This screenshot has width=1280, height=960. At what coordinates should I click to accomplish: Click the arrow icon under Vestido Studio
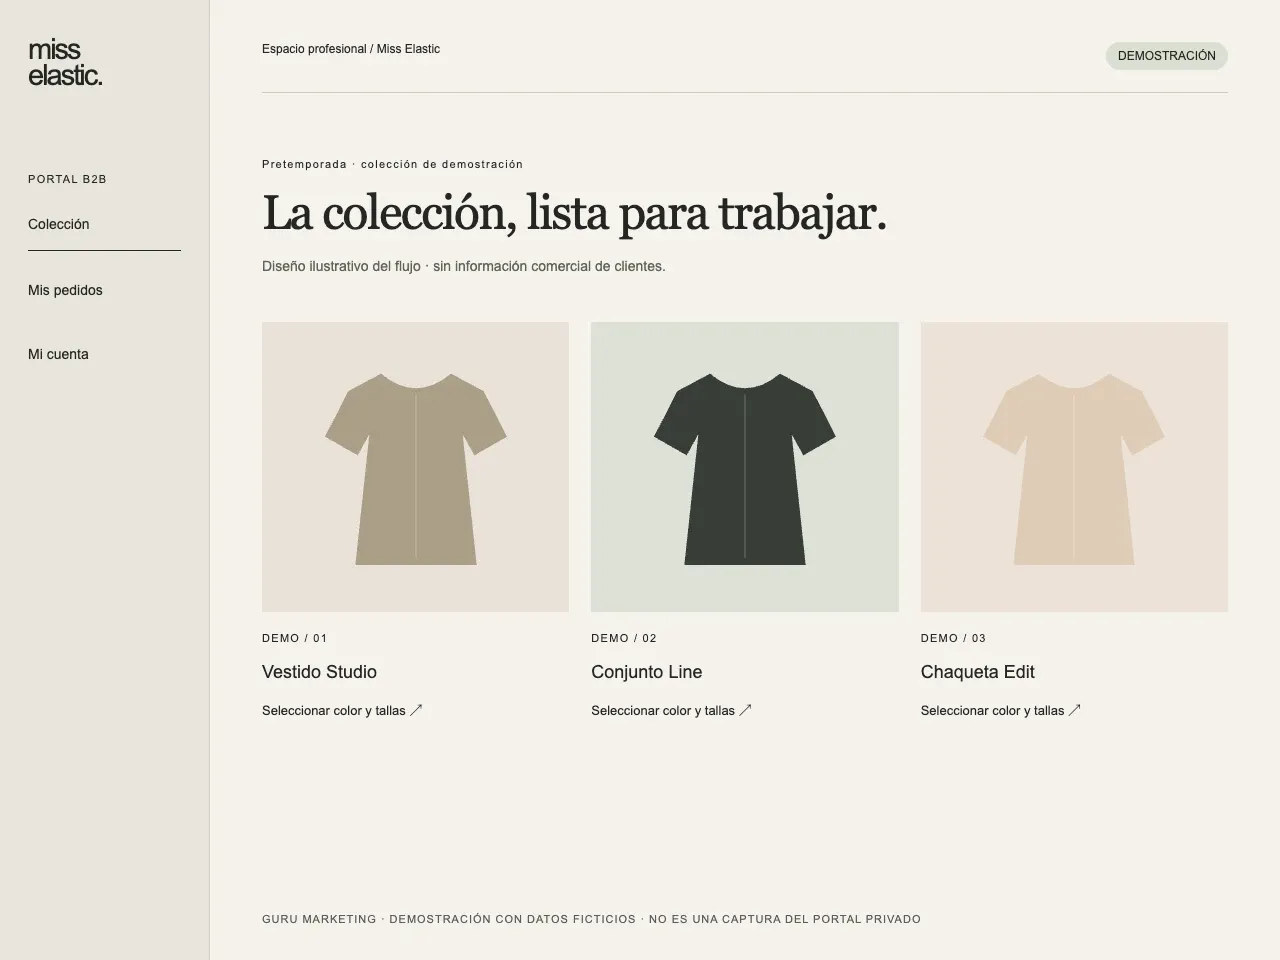(x=416, y=711)
